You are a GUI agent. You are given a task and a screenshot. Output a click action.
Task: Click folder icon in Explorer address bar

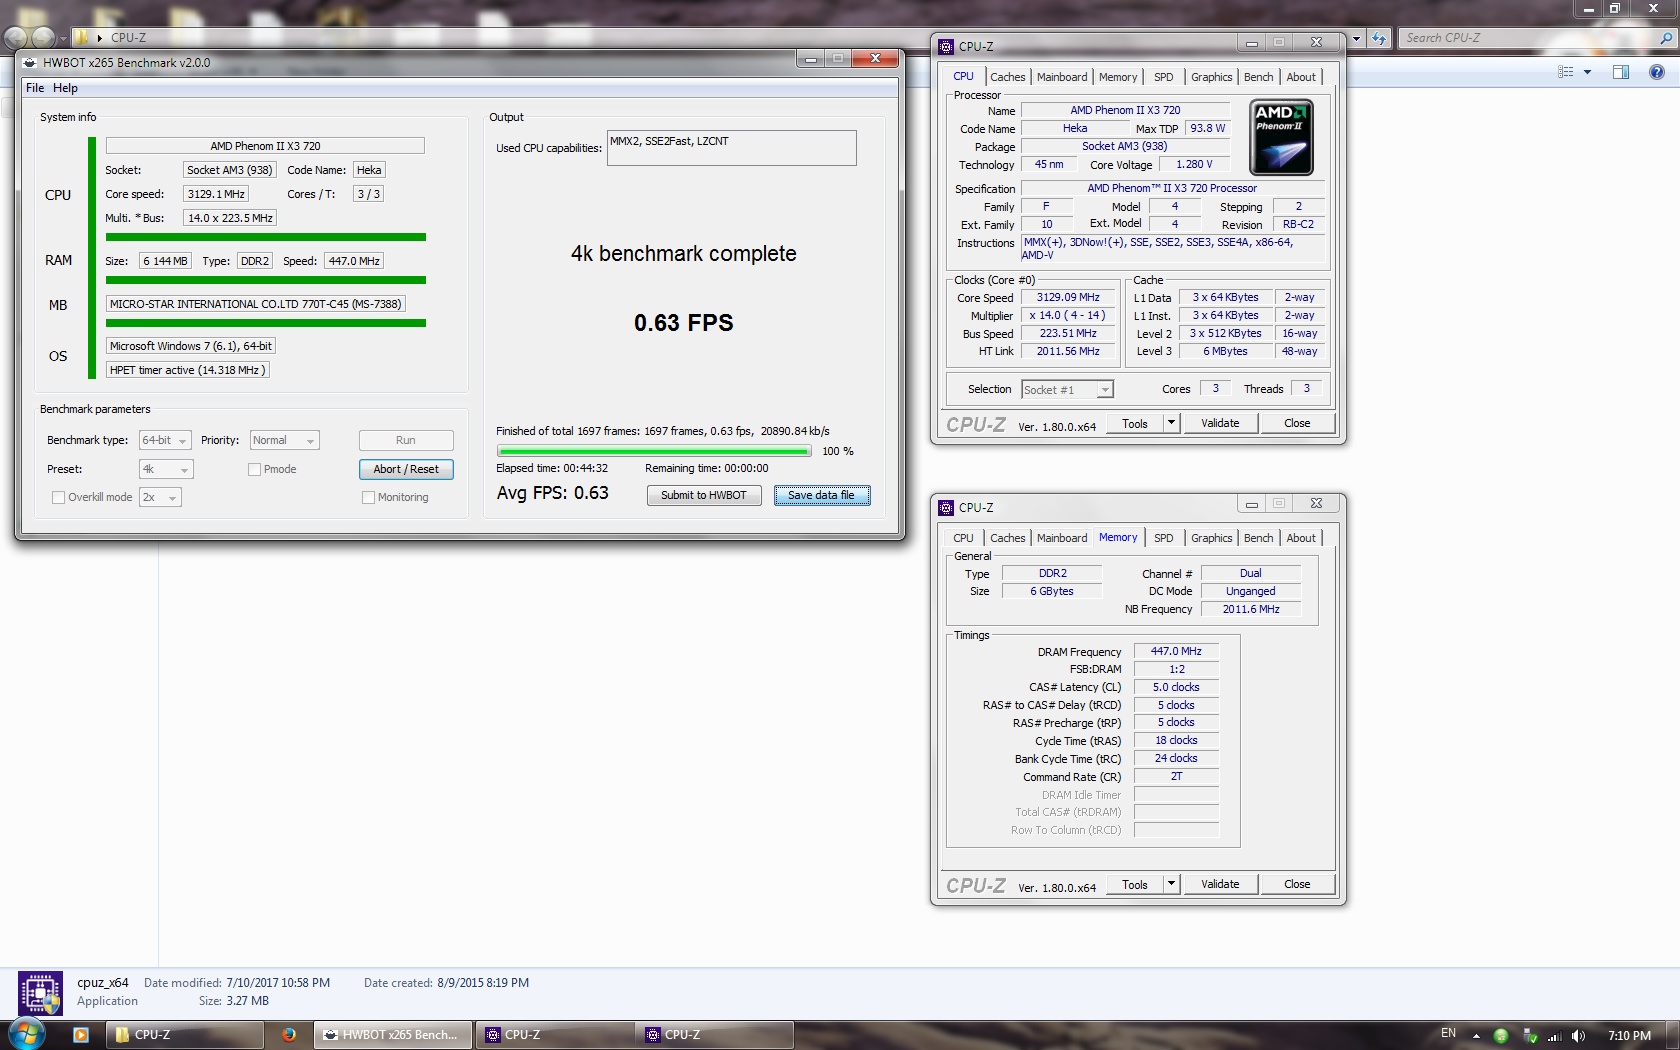(82, 38)
